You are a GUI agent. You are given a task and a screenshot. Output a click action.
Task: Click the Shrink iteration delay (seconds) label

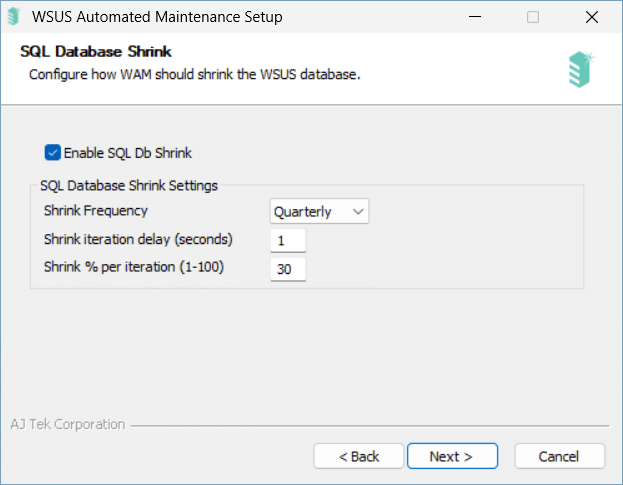pos(138,240)
